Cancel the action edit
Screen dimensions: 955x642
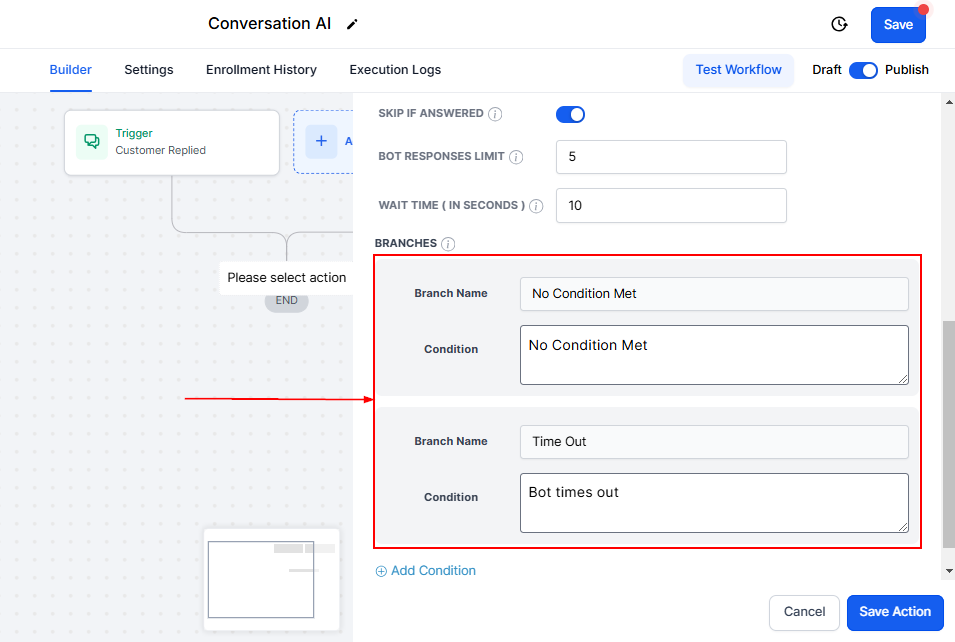[804, 612]
